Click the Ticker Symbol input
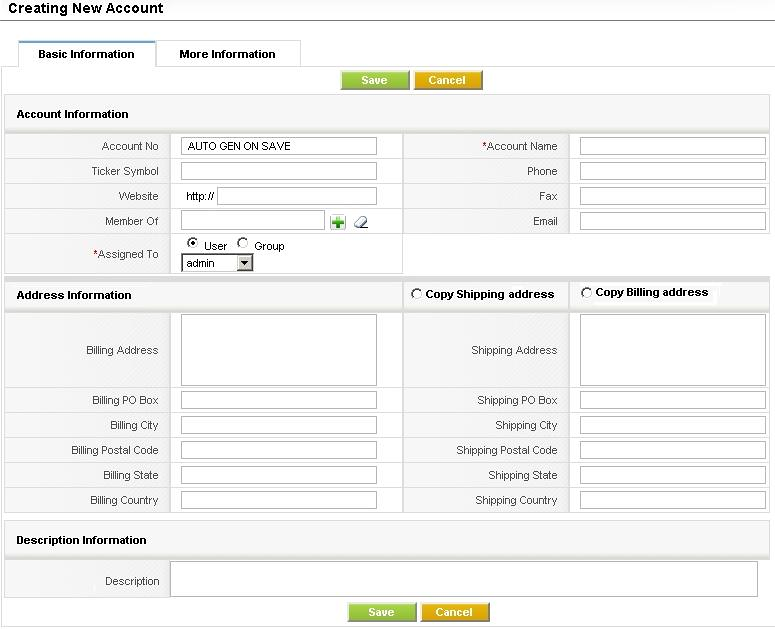This screenshot has height=629, width=775. click(x=279, y=171)
